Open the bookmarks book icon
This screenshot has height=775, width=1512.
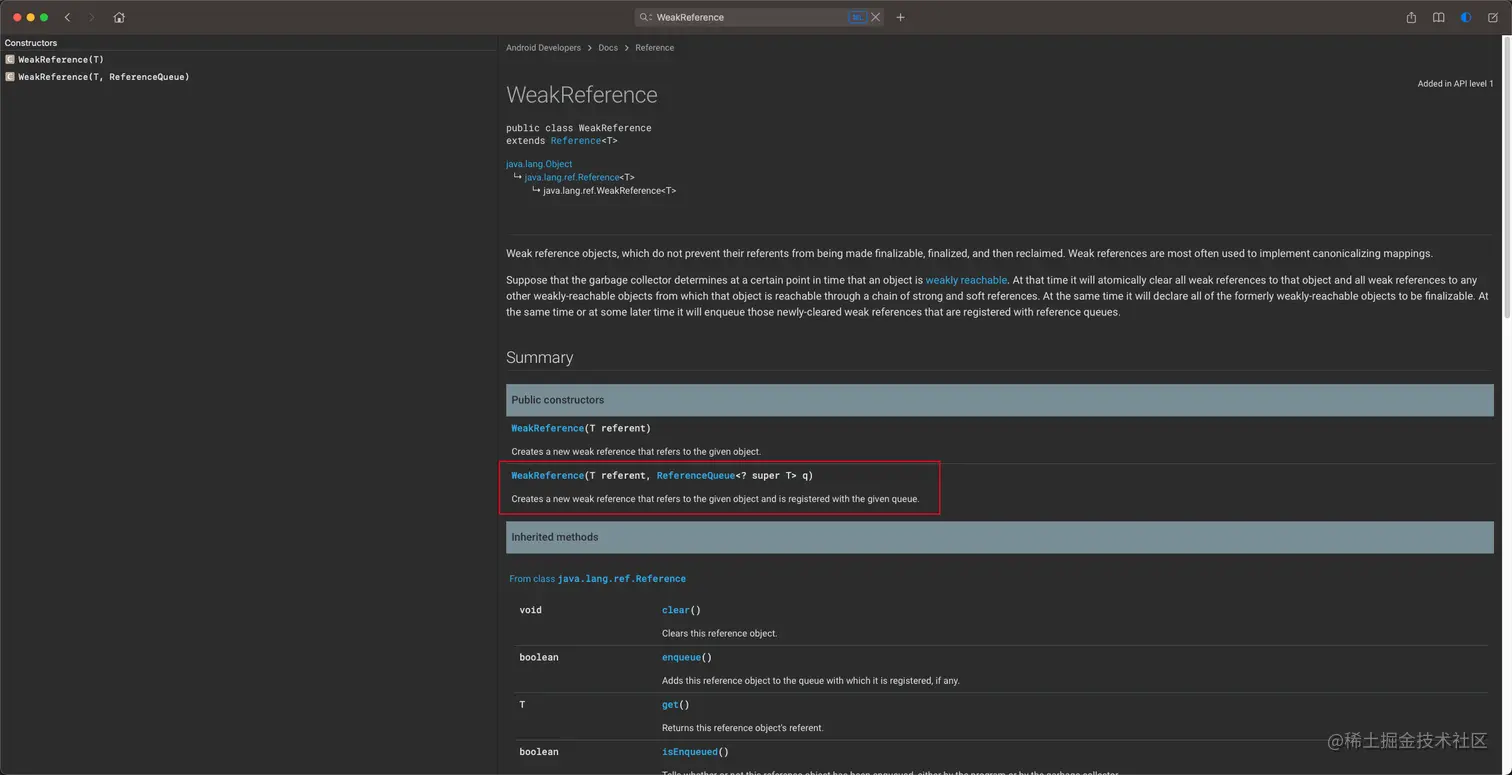point(1438,17)
